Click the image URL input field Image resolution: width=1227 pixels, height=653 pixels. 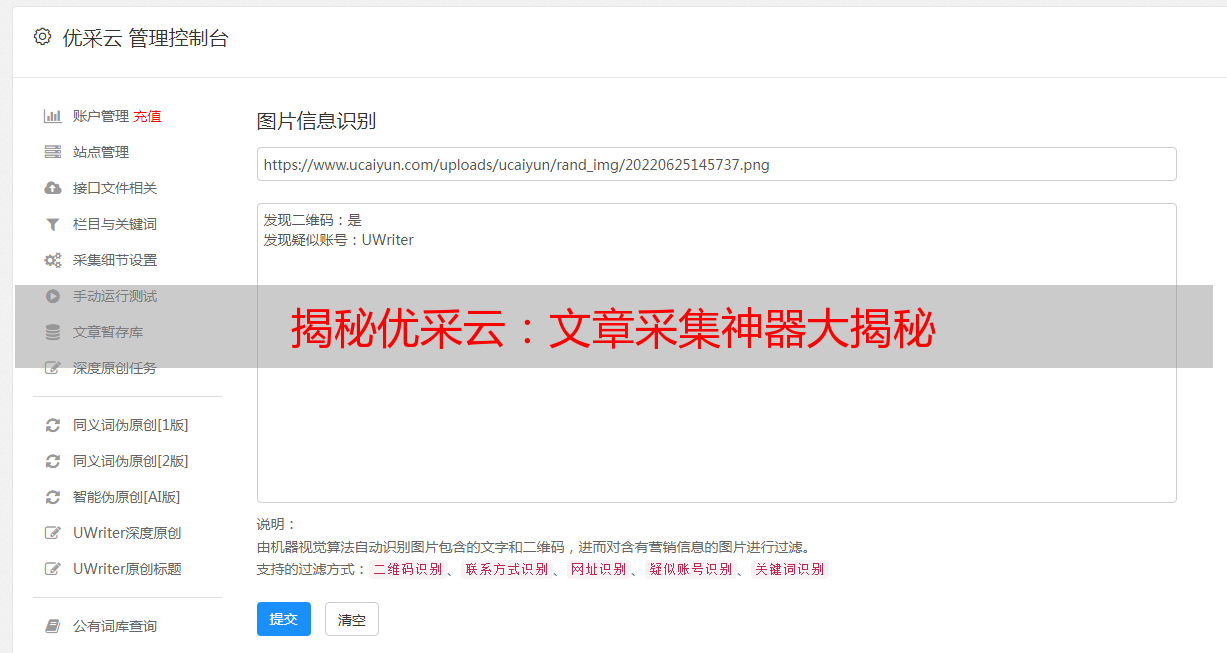click(x=716, y=164)
